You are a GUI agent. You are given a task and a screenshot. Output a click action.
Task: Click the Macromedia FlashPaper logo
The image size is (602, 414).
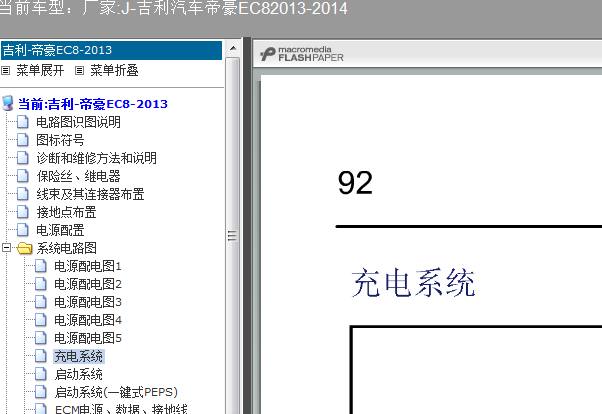click(x=302, y=54)
